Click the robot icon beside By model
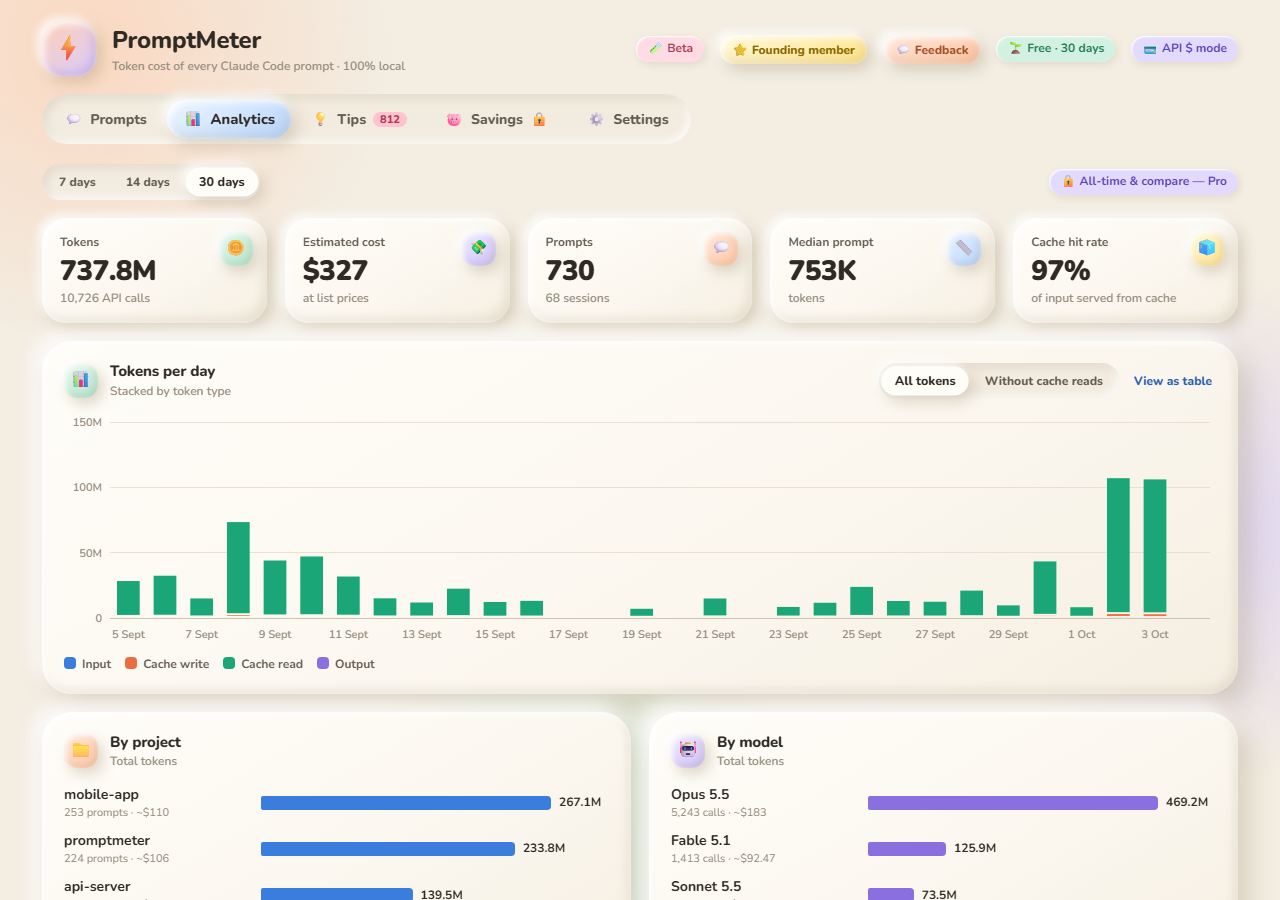Image resolution: width=1280 pixels, height=900 pixels. [688, 750]
